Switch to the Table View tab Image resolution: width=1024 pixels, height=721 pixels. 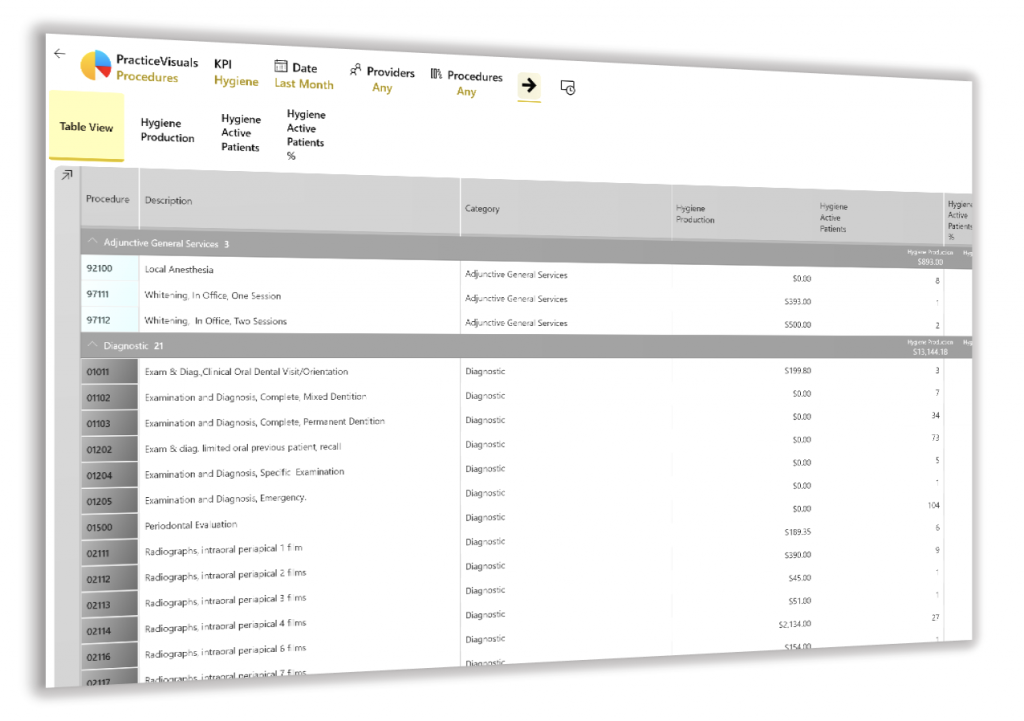coord(86,127)
